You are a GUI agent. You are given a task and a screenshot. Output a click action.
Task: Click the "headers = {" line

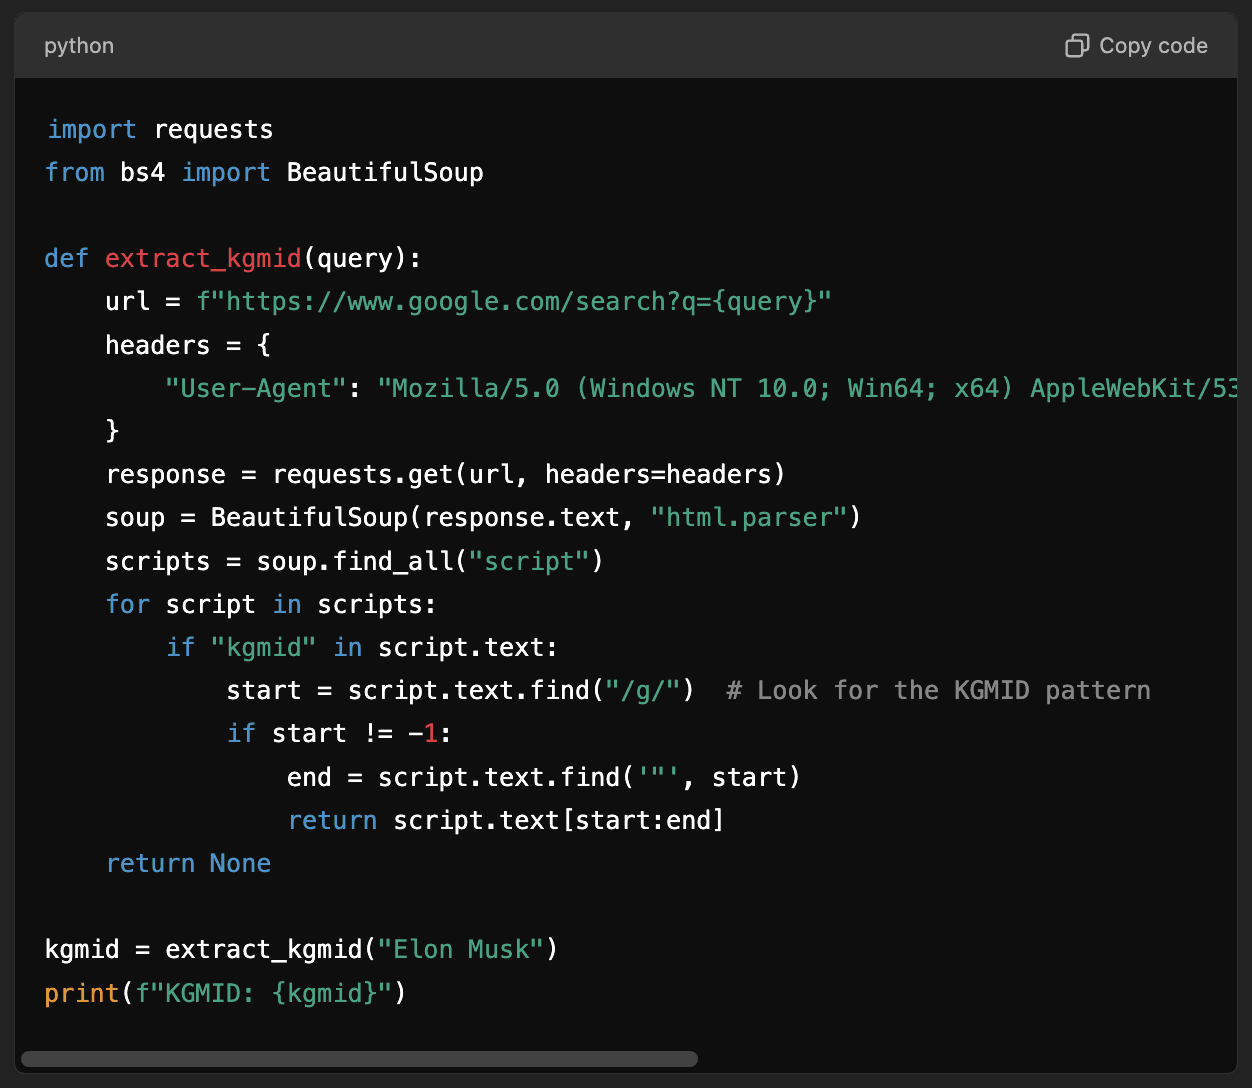tap(189, 345)
